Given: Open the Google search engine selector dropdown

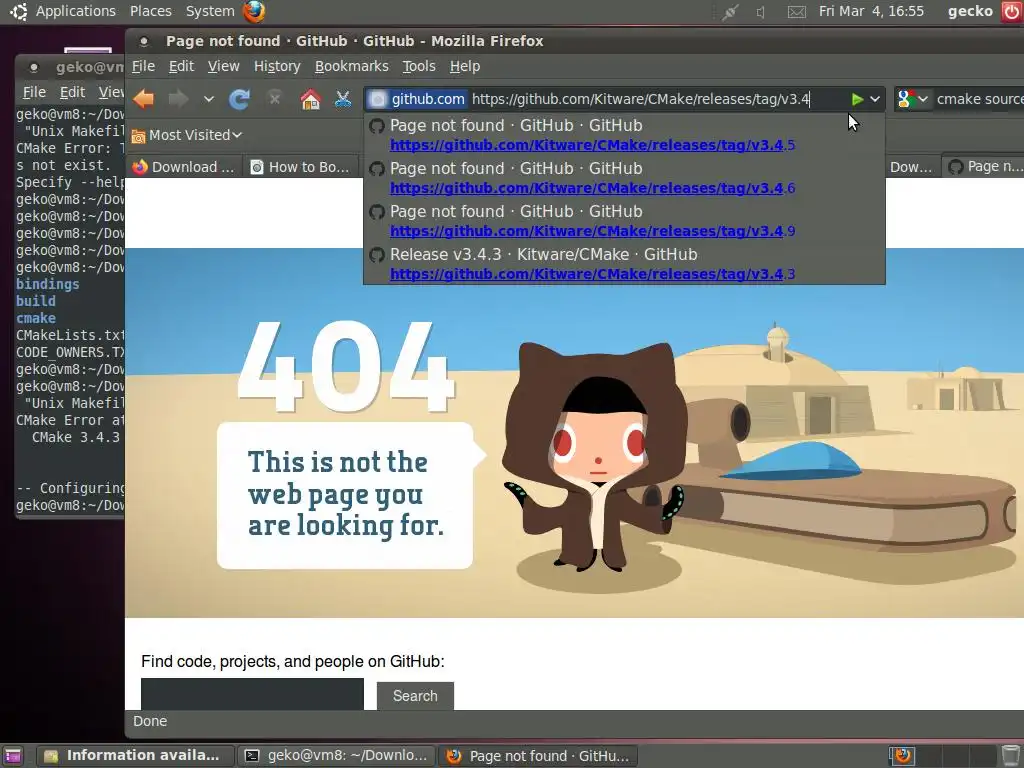Looking at the screenshot, I should coord(912,99).
